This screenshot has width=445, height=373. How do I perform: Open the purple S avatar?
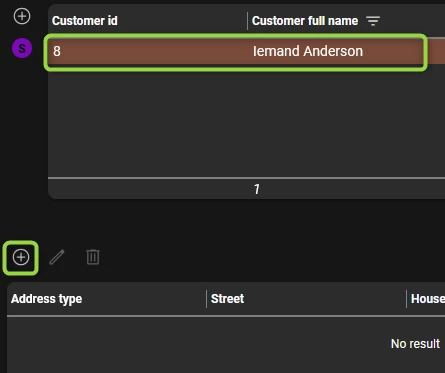(22, 48)
